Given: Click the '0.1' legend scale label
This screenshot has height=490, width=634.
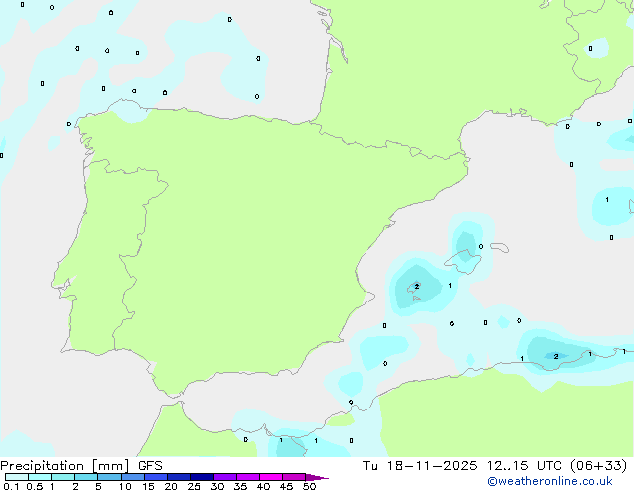Looking at the screenshot, I should [x=11, y=486].
